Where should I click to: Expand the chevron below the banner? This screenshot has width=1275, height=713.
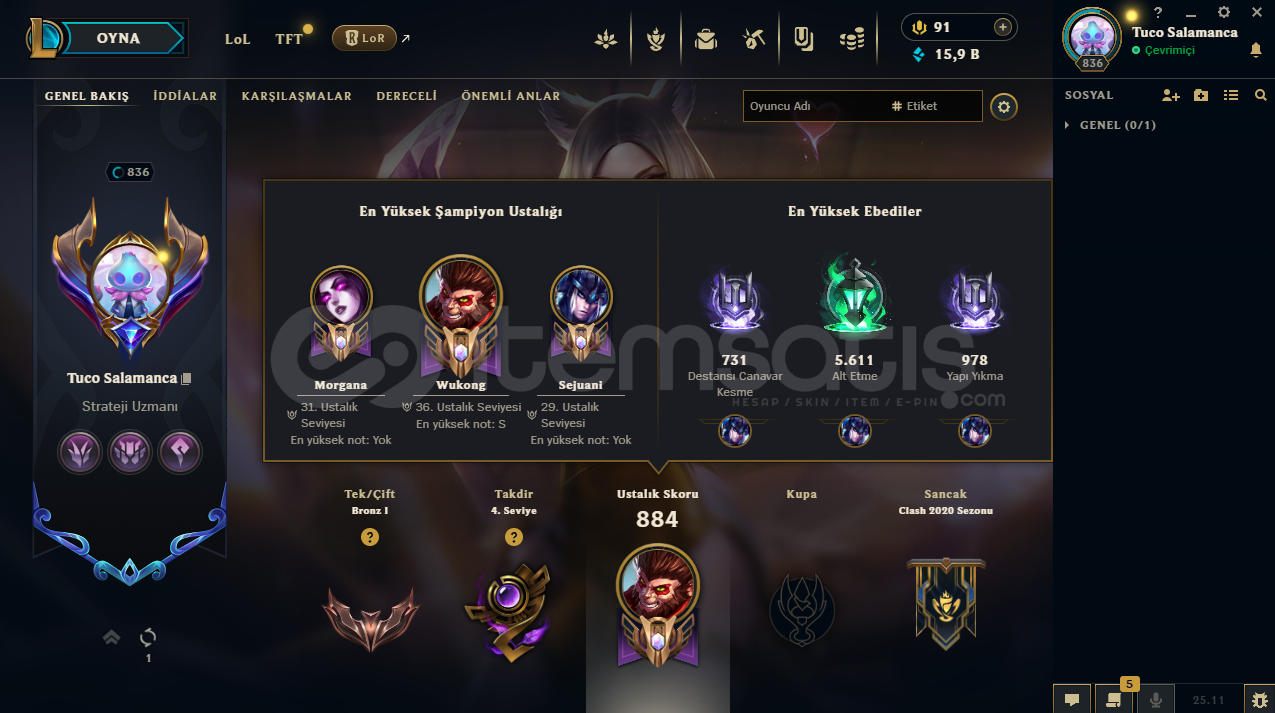112,637
